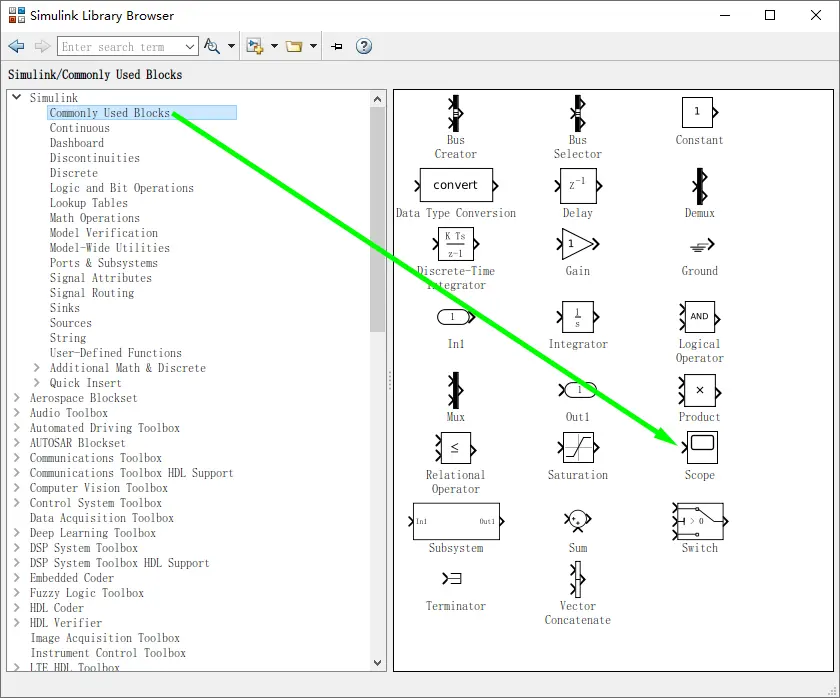Select the Switch block
Viewport: 840px width, 698px height.
[x=699, y=521]
